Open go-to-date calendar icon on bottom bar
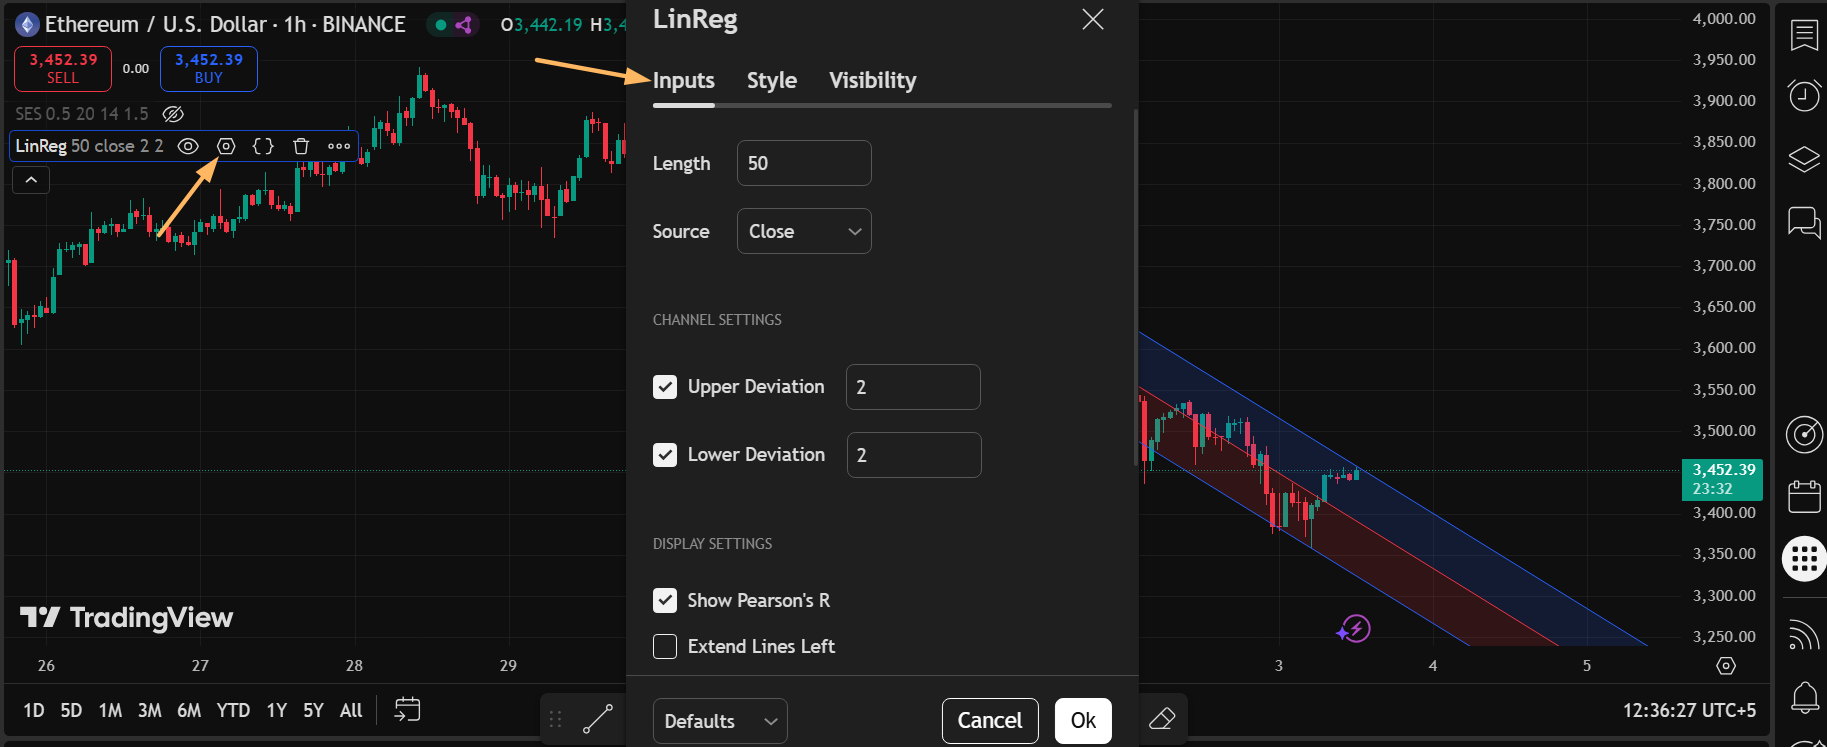Image resolution: width=1827 pixels, height=747 pixels. tap(407, 710)
